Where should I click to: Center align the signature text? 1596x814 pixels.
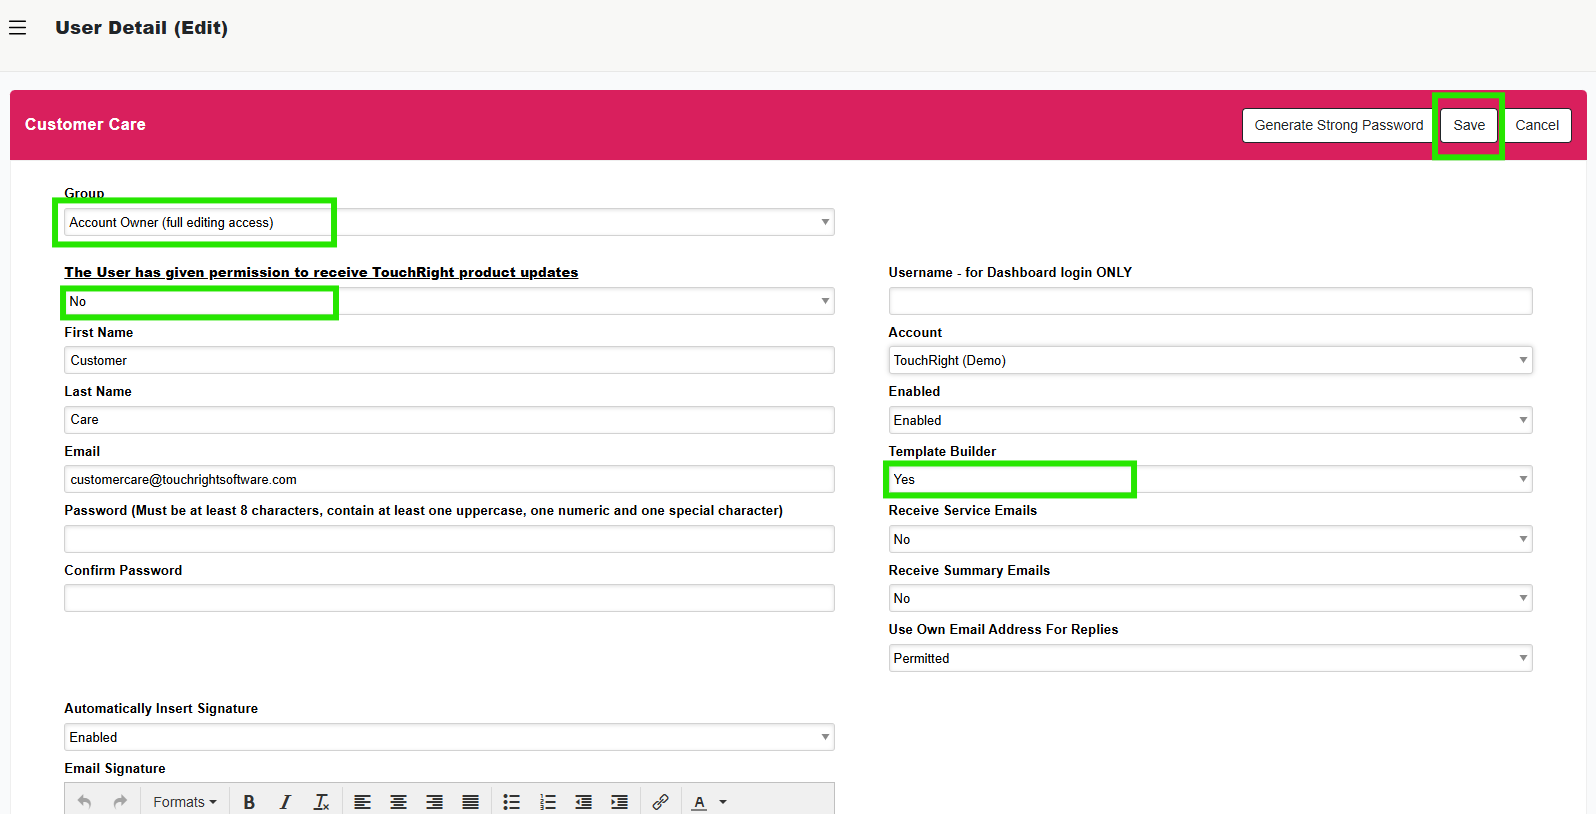pyautogui.click(x=398, y=802)
